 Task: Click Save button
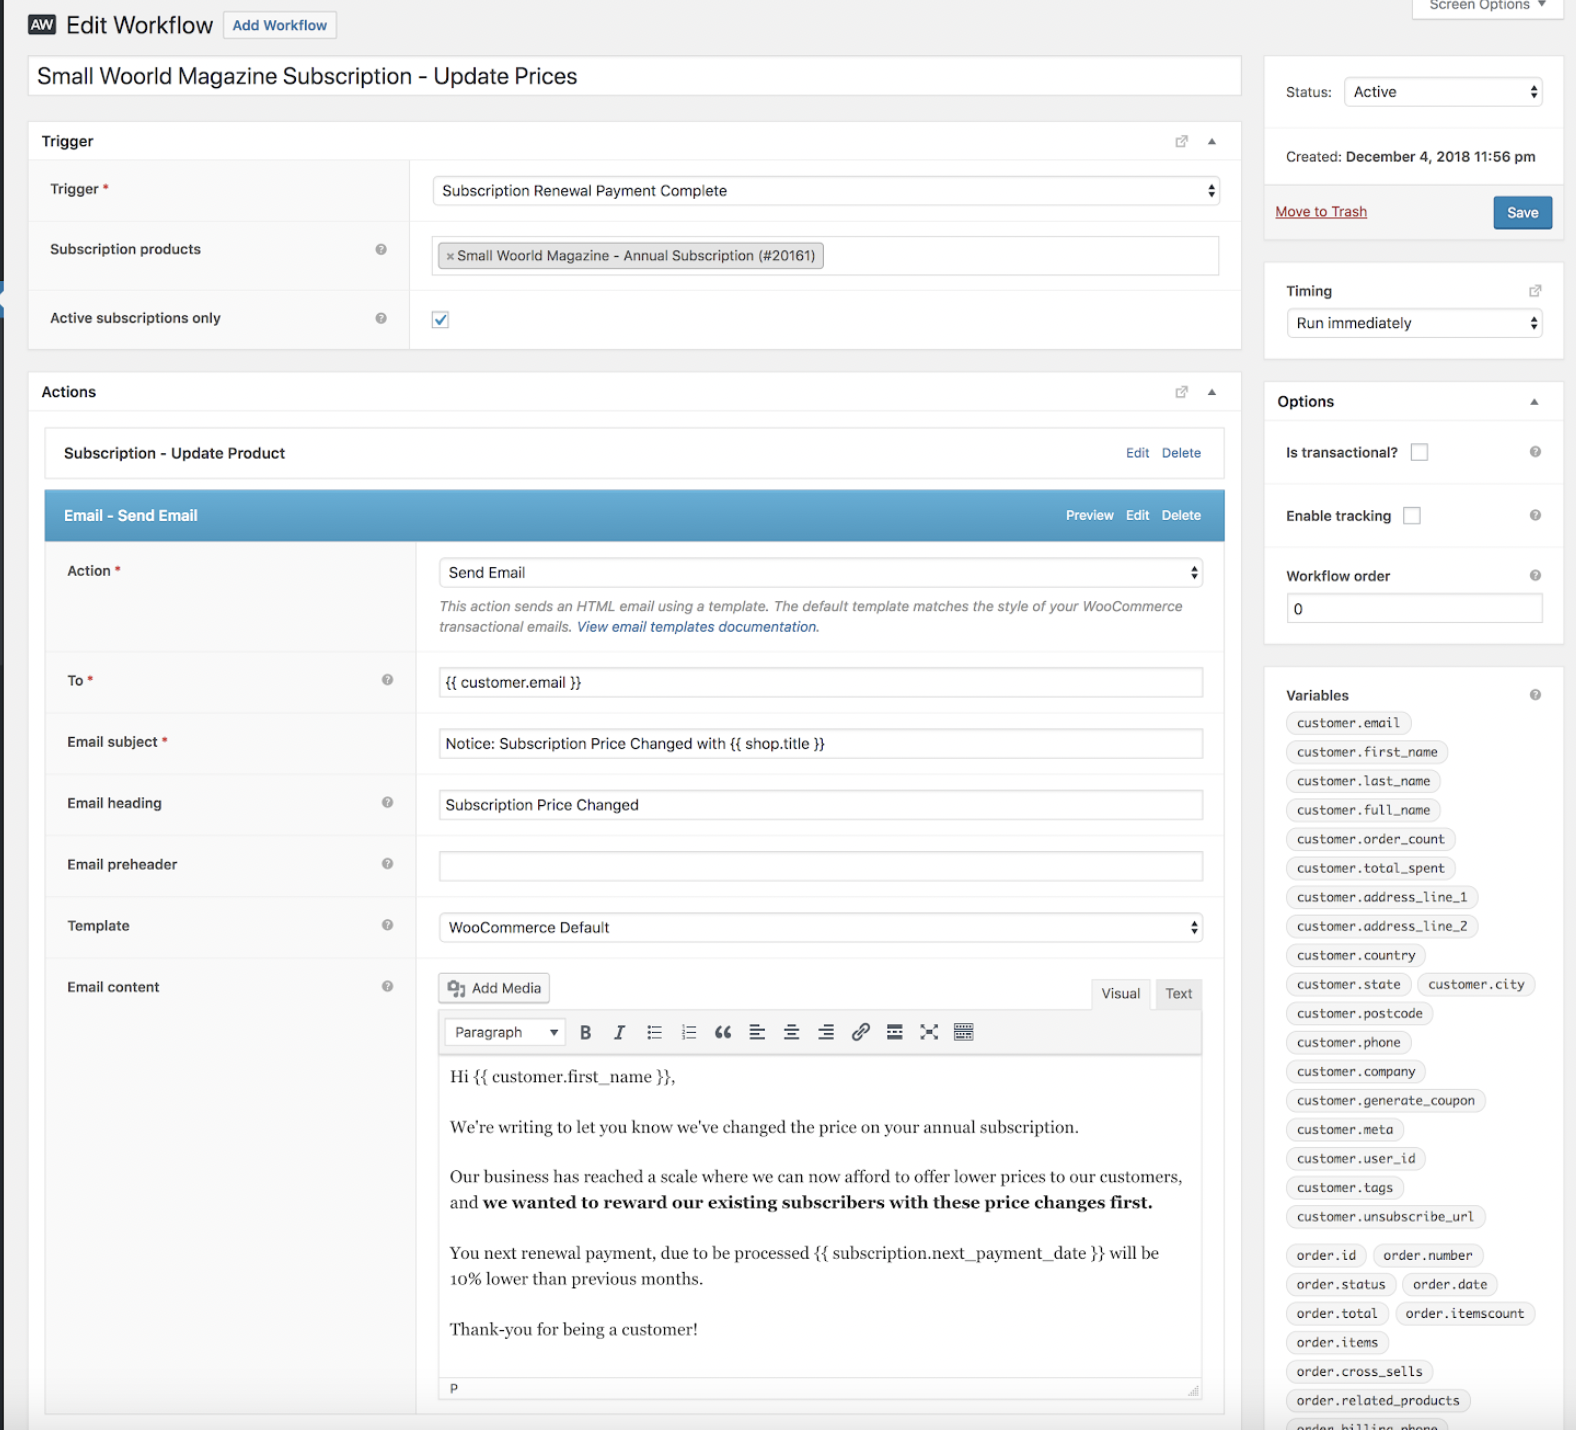(1522, 213)
